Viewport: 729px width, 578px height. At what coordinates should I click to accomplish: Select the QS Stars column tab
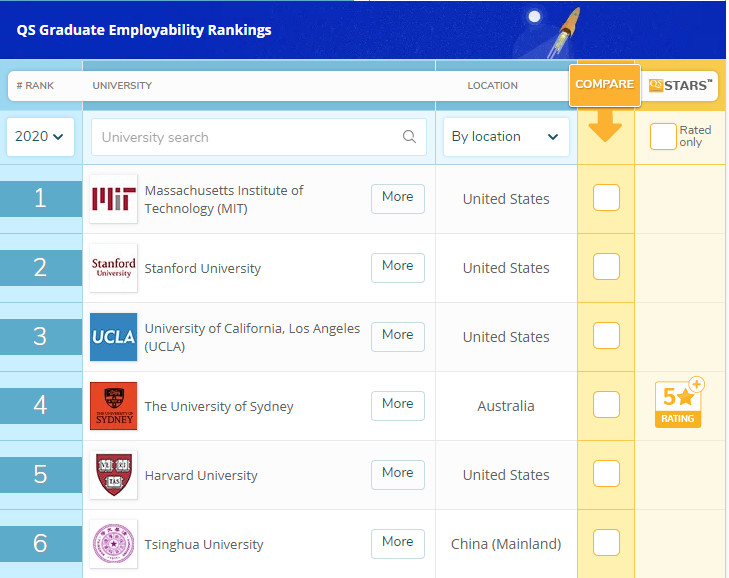(x=681, y=85)
